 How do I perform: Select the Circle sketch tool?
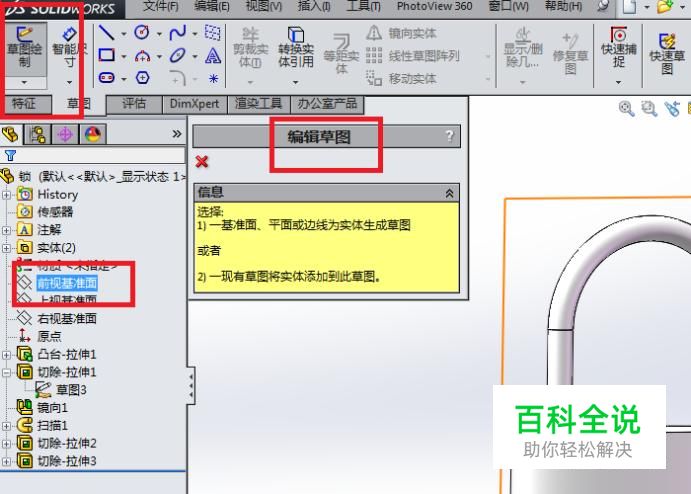click(x=142, y=33)
